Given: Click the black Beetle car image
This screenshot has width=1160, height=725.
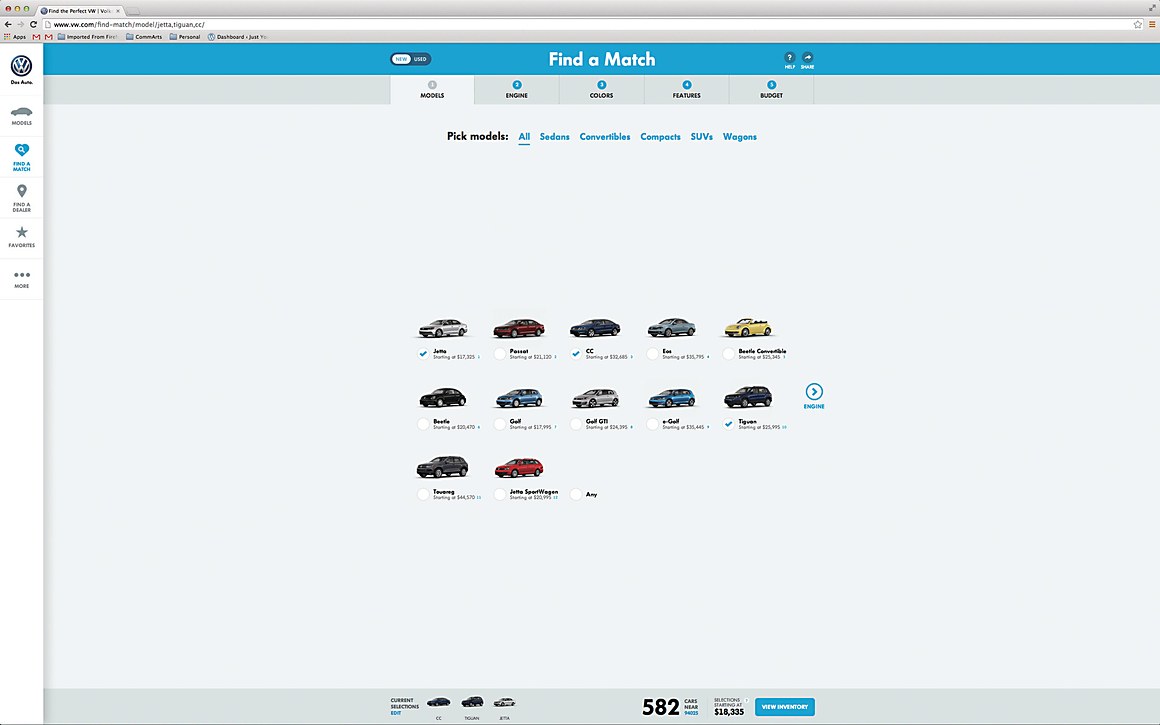Looking at the screenshot, I should (x=442, y=398).
